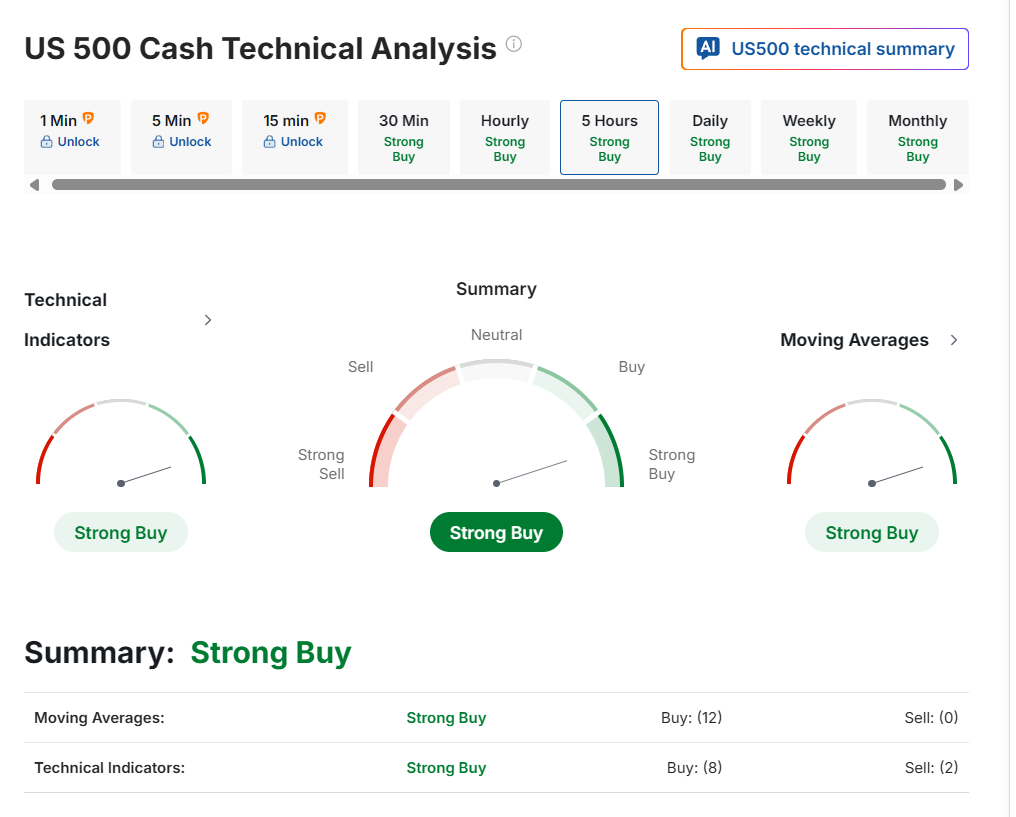Viewport: 1016px width, 817px height.
Task: Click the premium badge on 1 Min
Action: pos(88,119)
